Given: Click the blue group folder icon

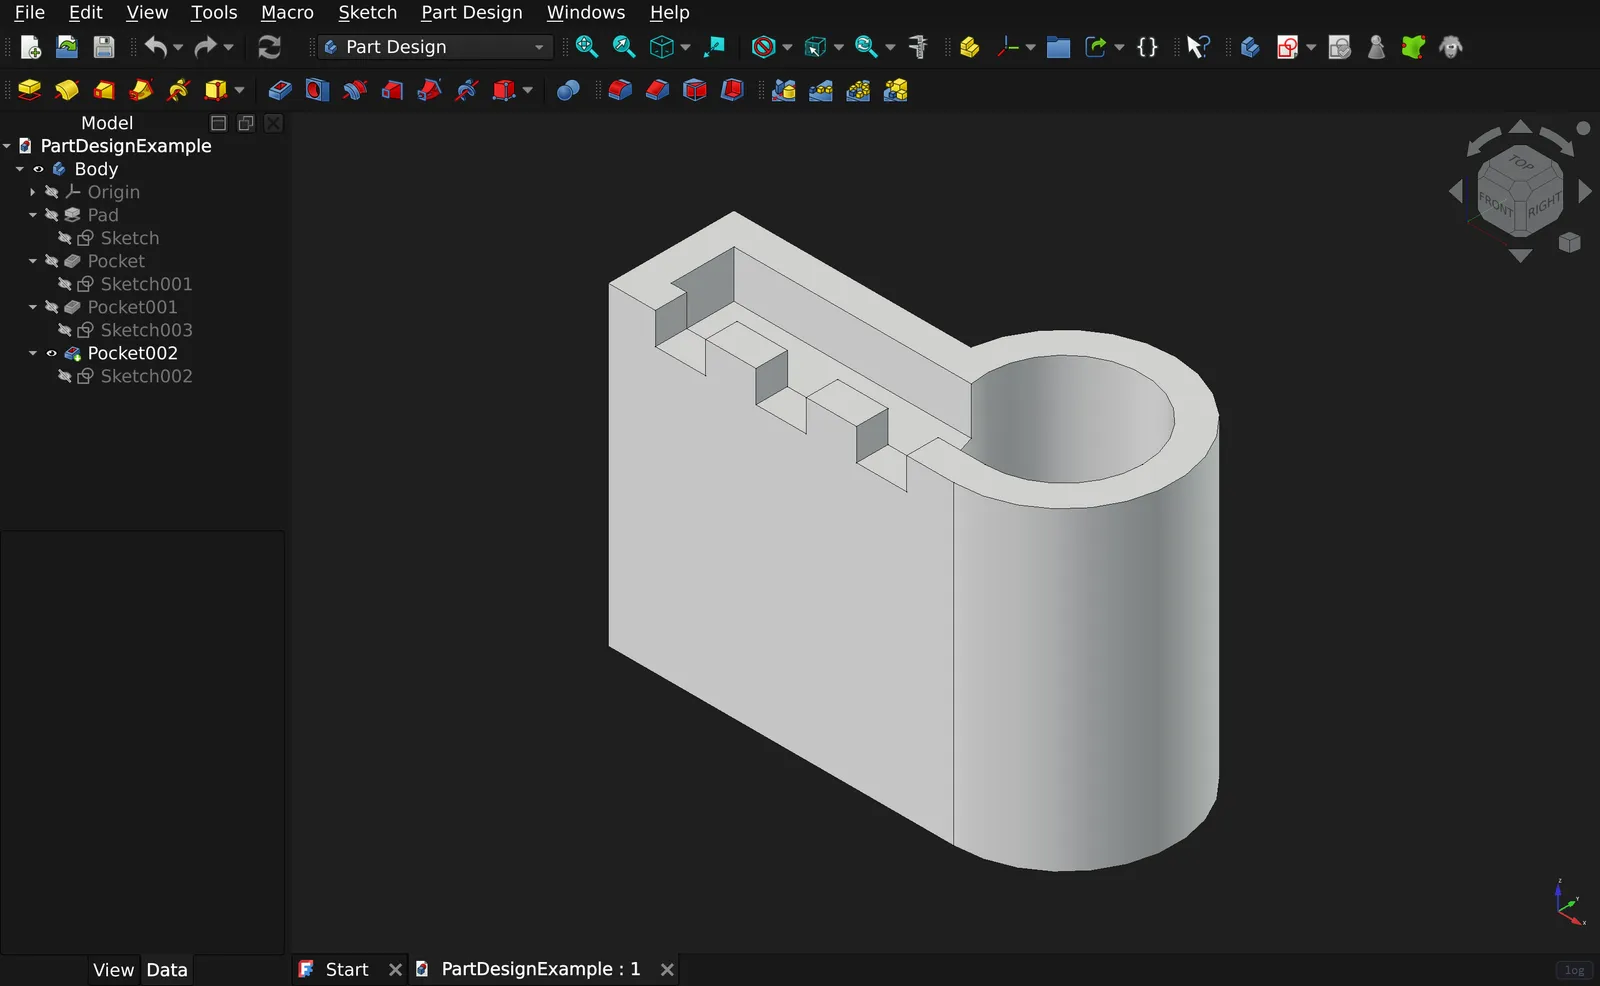Looking at the screenshot, I should point(1058,47).
